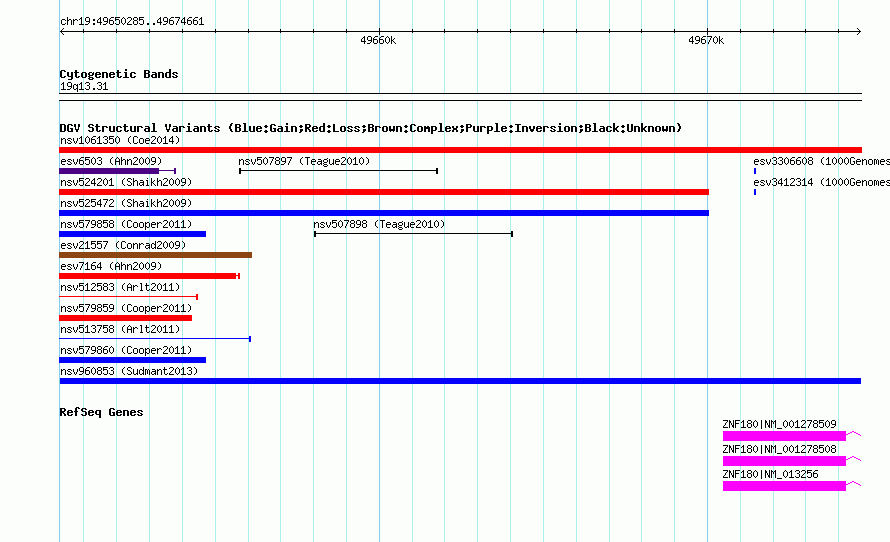Open the nsv524201 (Shaikh2009) red loss bar
The image size is (890, 542).
(384, 192)
